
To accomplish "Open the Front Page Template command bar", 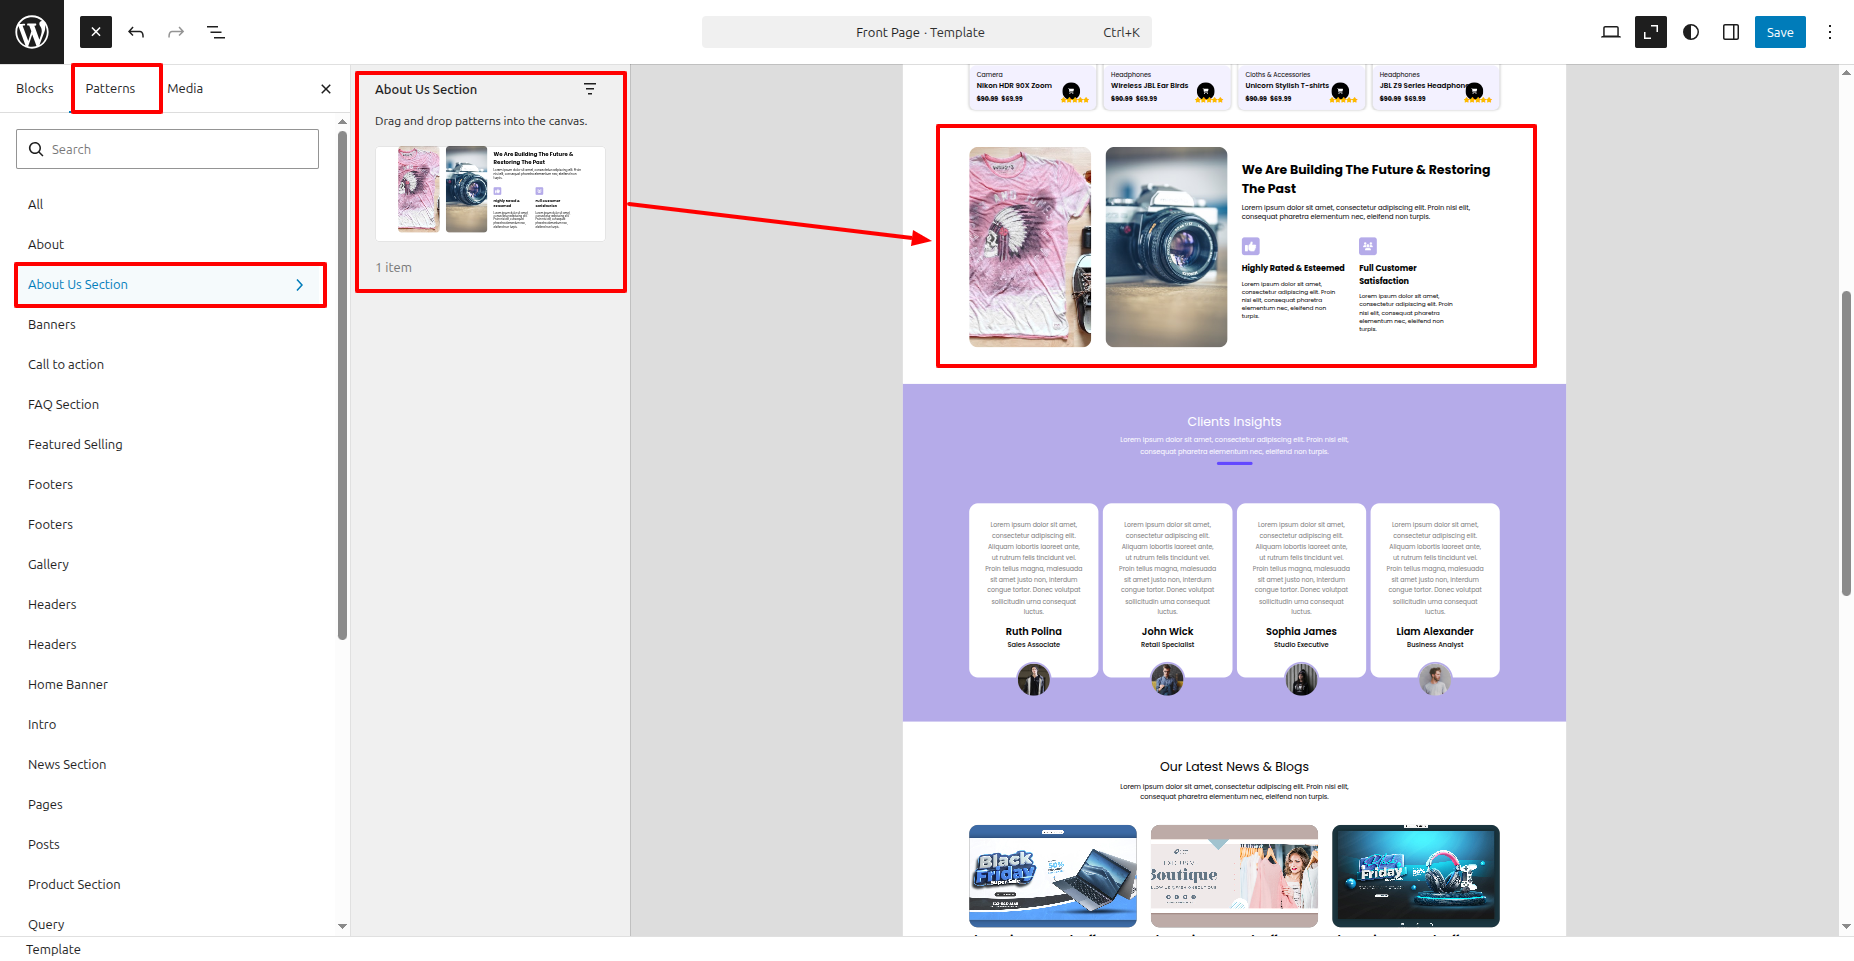I will point(926,32).
